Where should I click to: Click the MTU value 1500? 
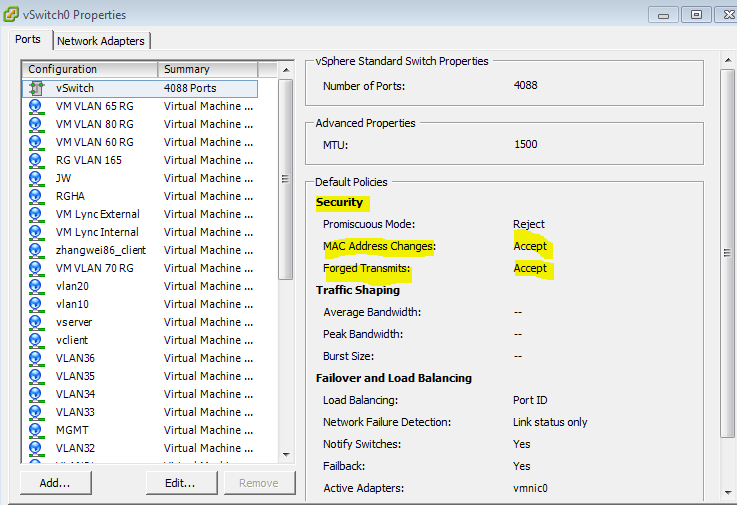click(525, 144)
